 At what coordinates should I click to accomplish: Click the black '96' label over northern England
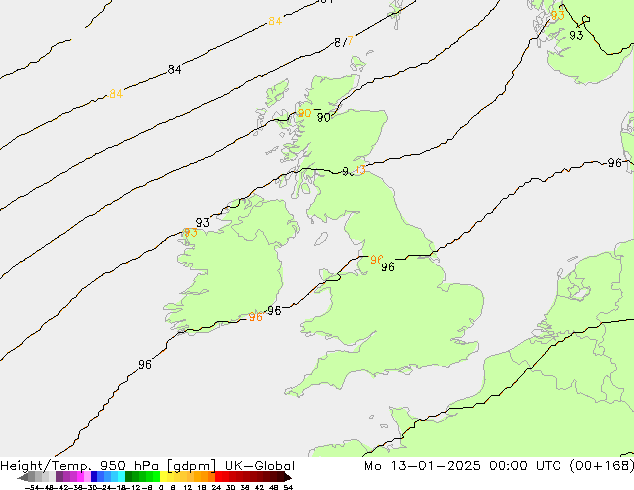(388, 266)
